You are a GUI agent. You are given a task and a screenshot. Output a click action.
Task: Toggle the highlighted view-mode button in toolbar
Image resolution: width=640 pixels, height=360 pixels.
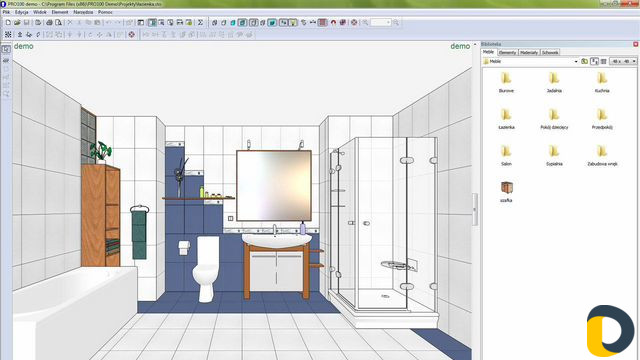(x=152, y=23)
